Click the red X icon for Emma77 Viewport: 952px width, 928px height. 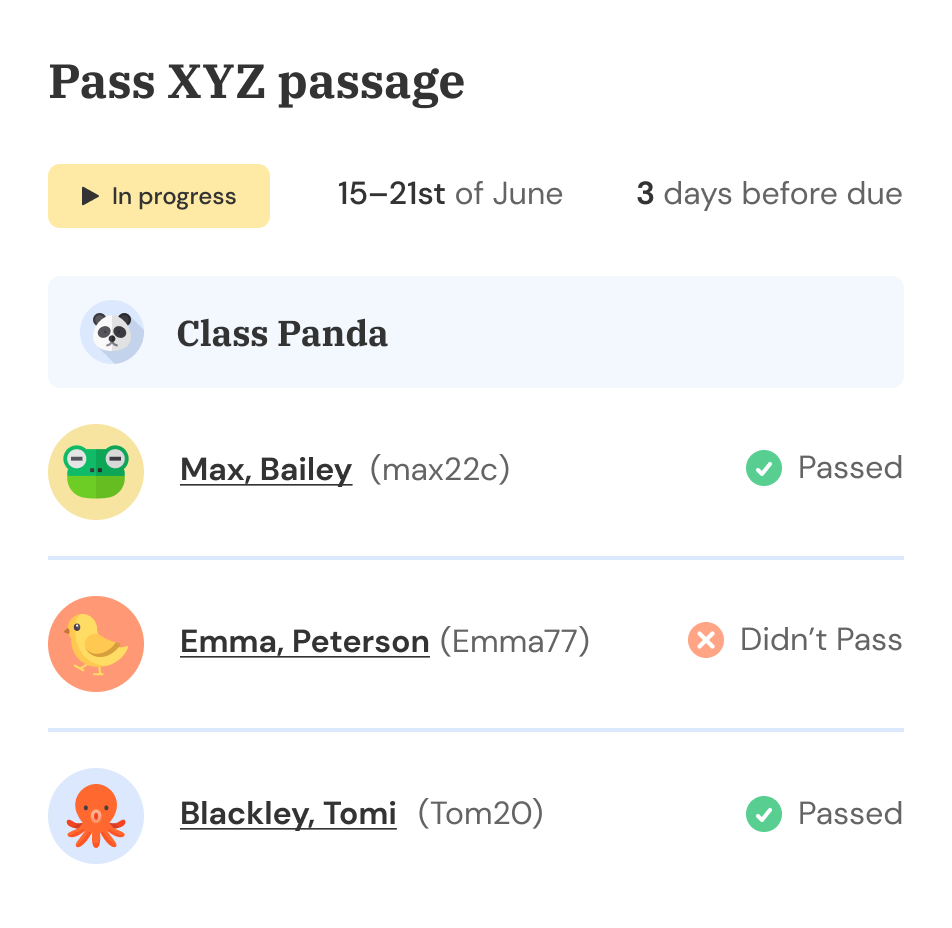(x=706, y=640)
